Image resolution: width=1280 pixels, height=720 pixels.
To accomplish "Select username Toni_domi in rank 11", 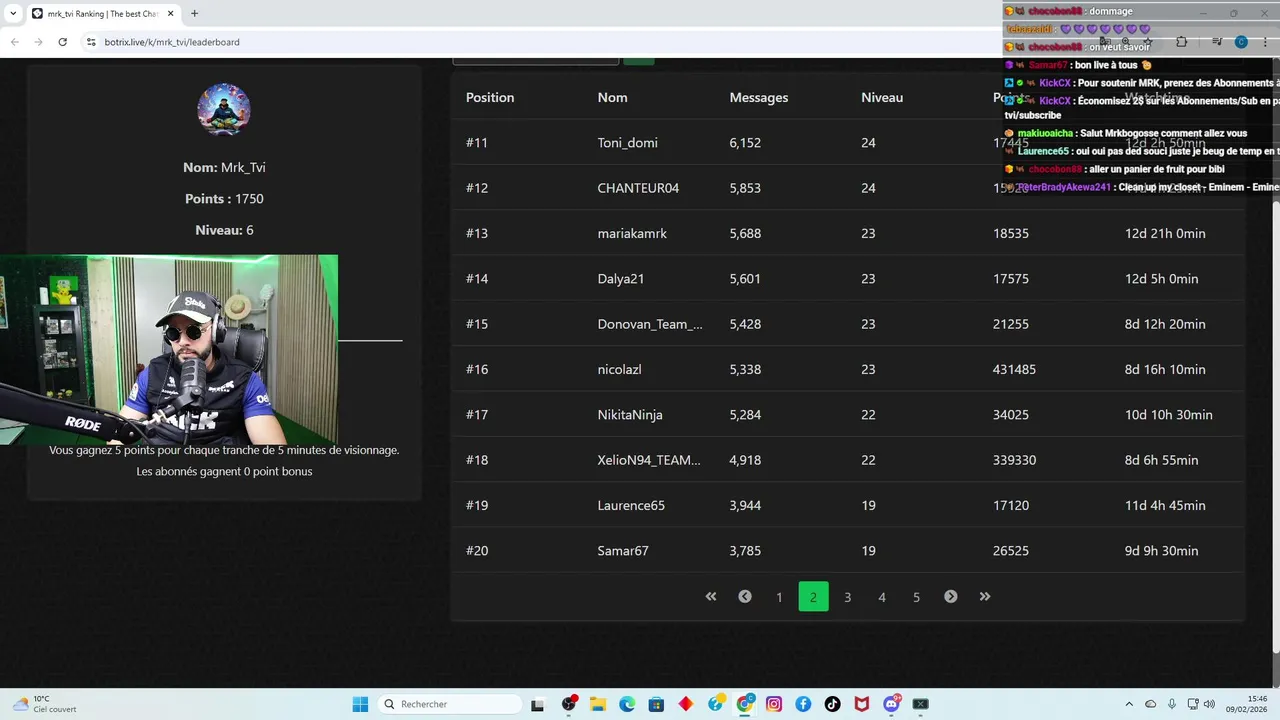I will click(x=628, y=143).
